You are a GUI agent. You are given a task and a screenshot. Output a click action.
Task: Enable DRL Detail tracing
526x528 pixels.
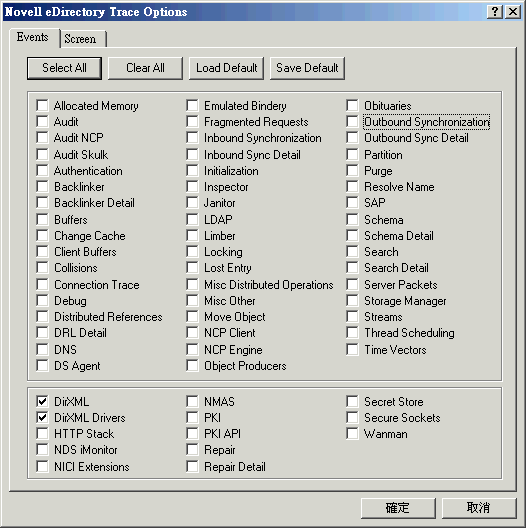42,333
